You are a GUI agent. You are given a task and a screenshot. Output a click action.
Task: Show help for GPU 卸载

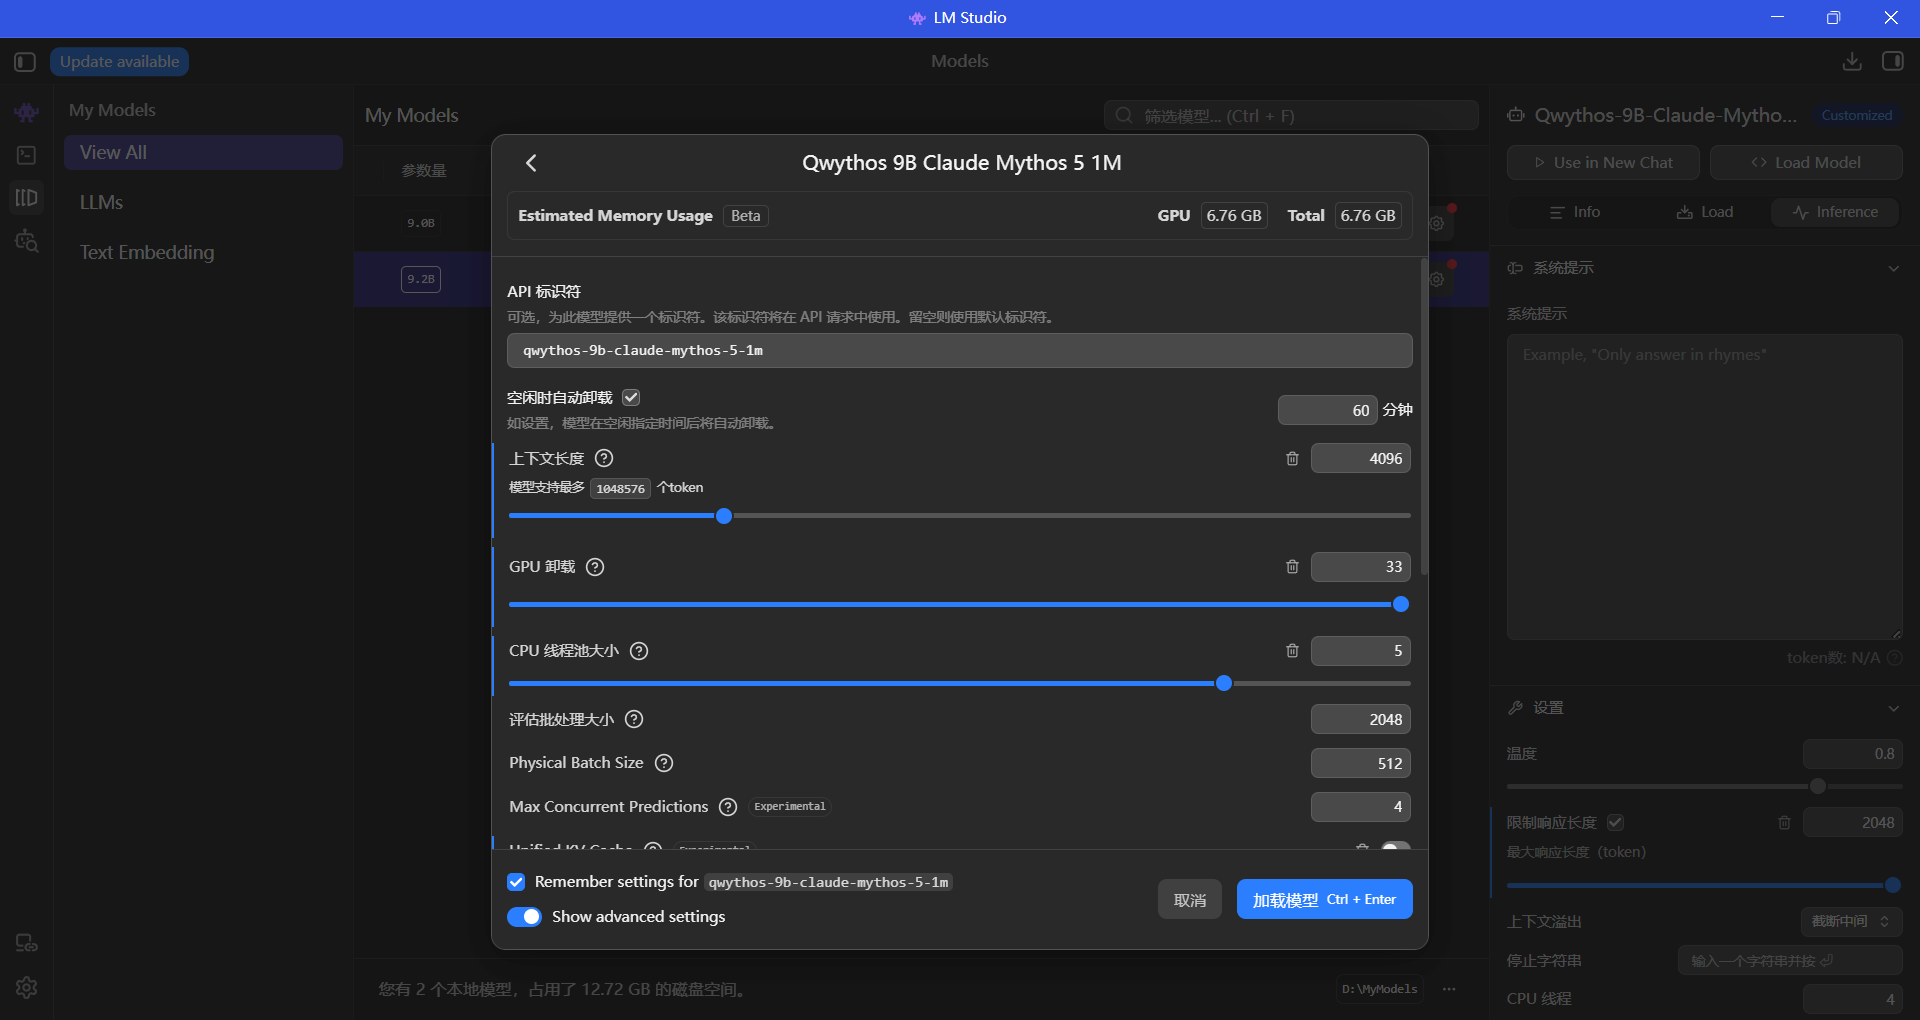pos(595,567)
